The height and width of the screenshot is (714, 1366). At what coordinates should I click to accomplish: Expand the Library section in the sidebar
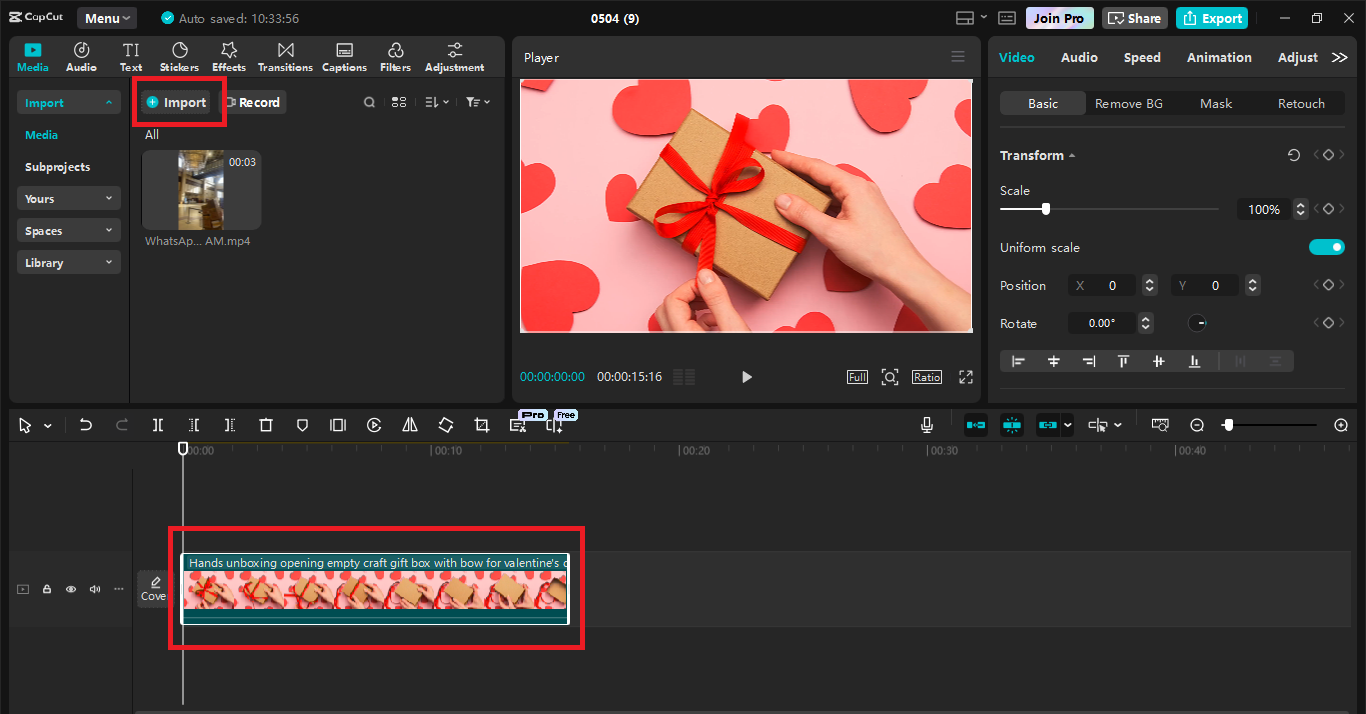[68, 262]
